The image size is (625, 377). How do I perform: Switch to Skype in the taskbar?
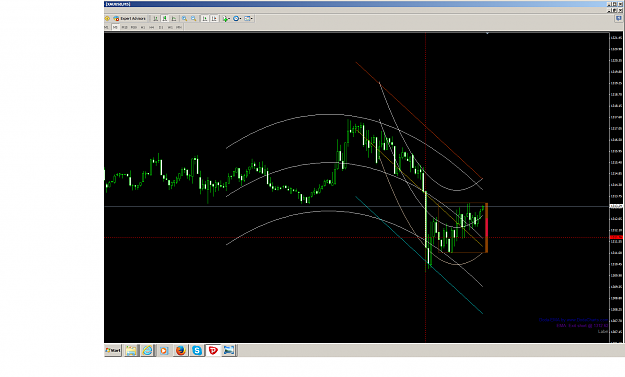point(197,350)
